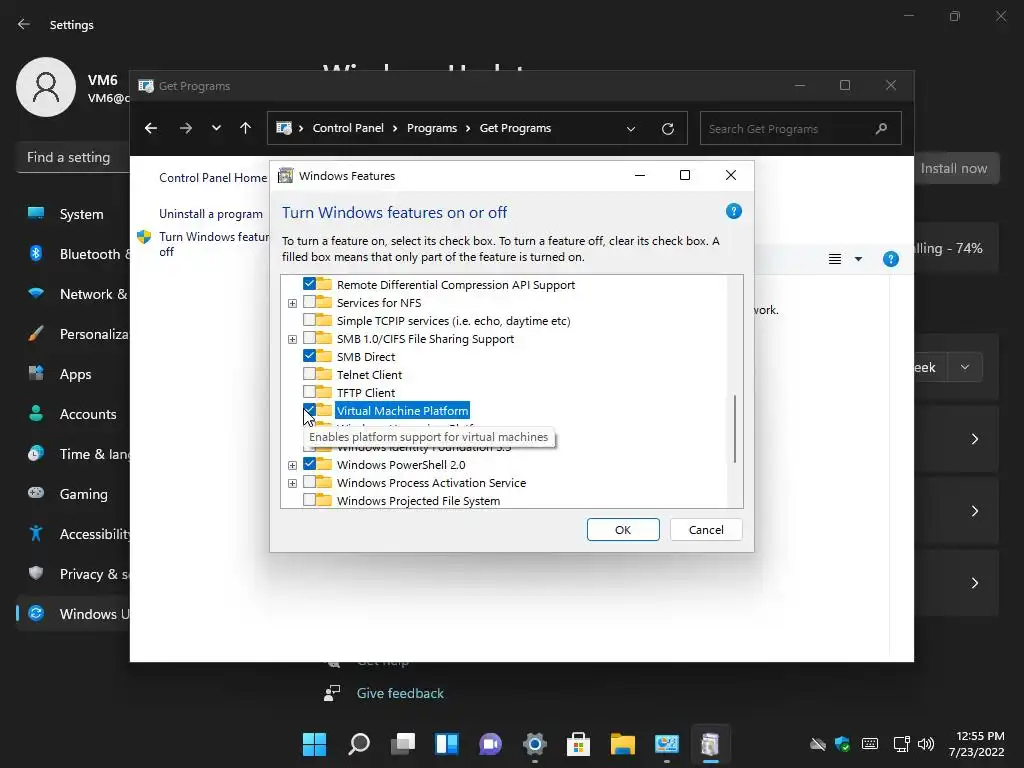Click the Control Panel breadcrumb
Screen dimensions: 1024x768
pos(348,128)
